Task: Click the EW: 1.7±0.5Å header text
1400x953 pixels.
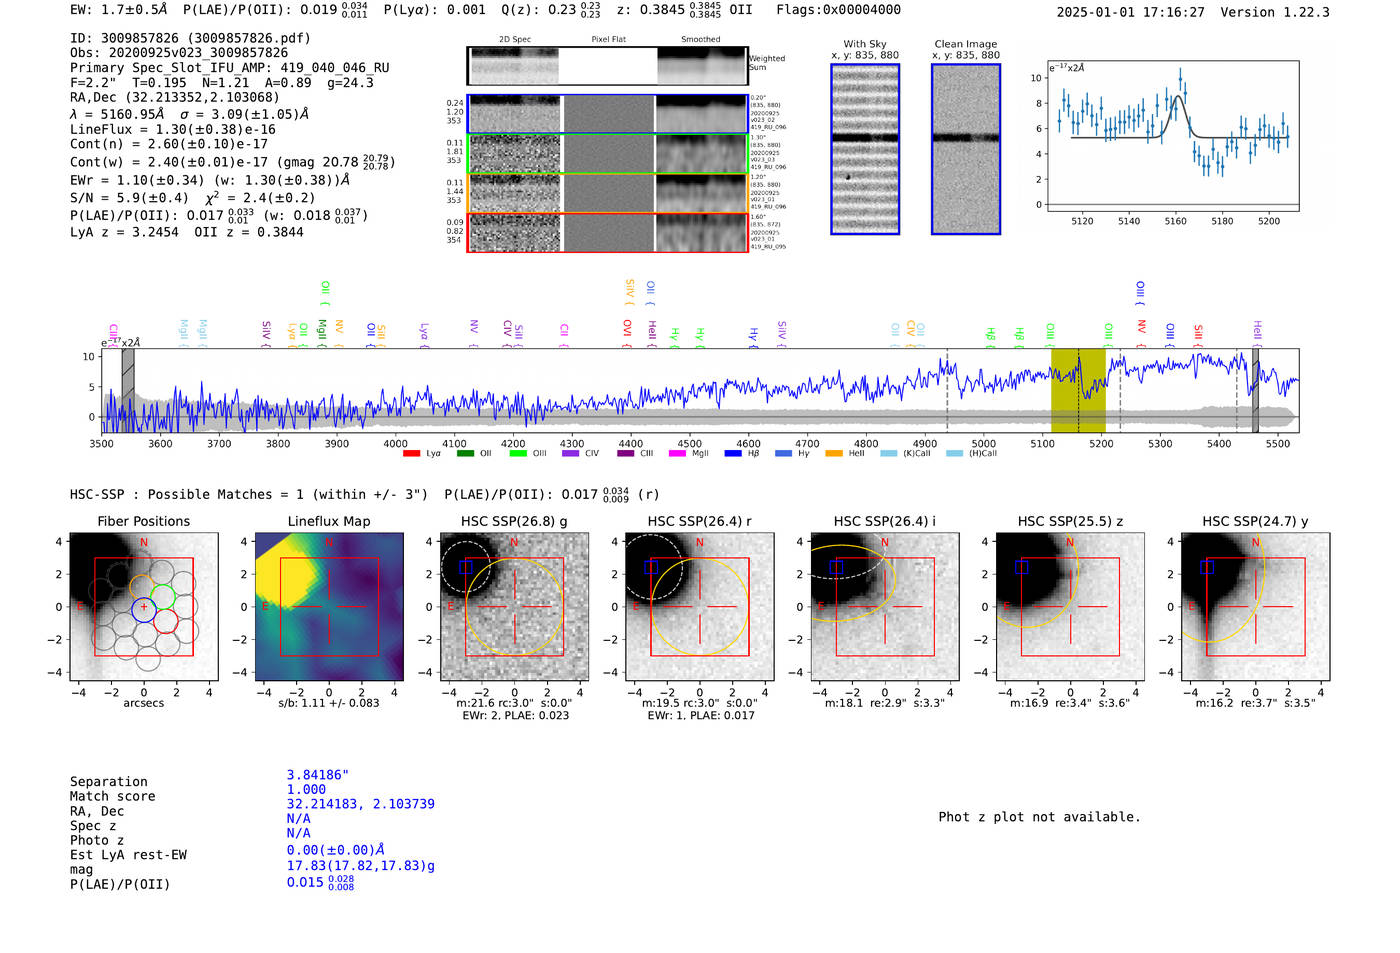Action: pyautogui.click(x=119, y=10)
